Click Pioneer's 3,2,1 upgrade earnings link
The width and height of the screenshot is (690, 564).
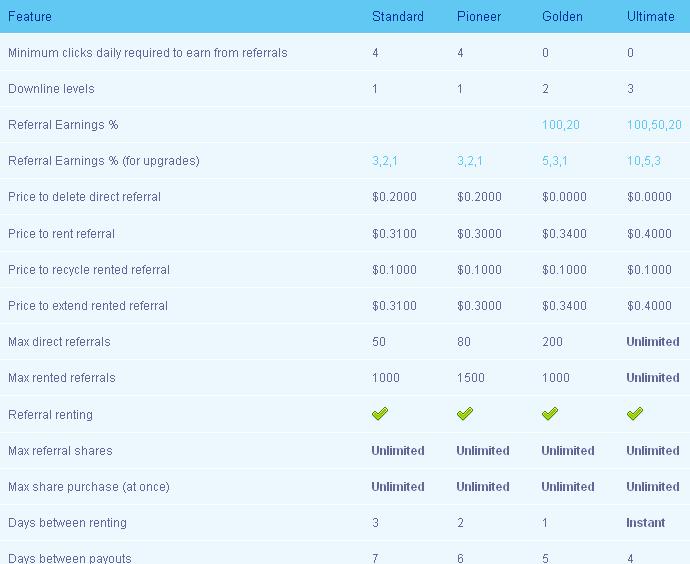pyautogui.click(x=470, y=161)
